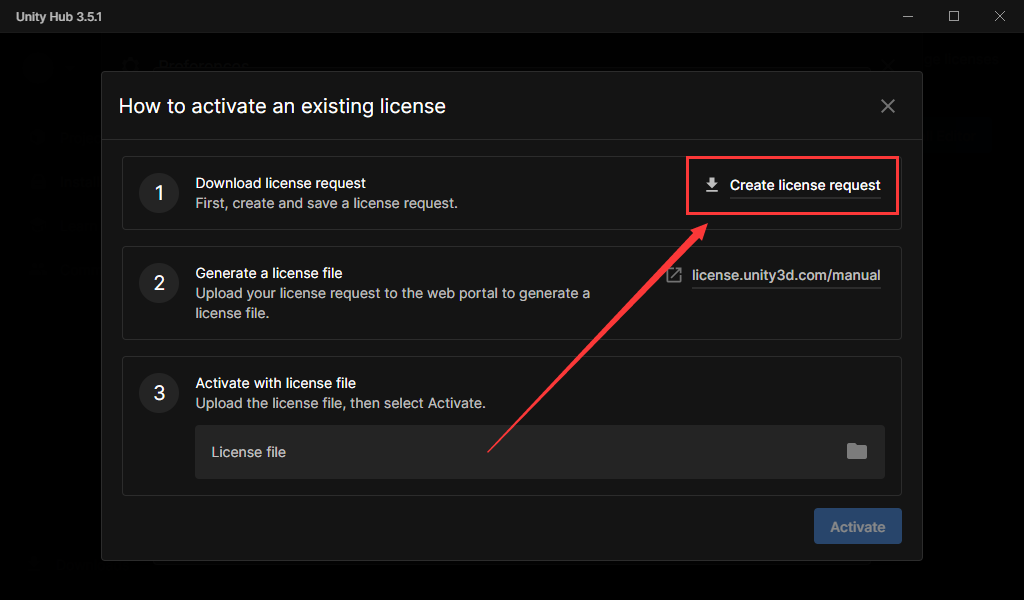Click the text "Upload the license file, then select Activate."

pyautogui.click(x=340, y=403)
